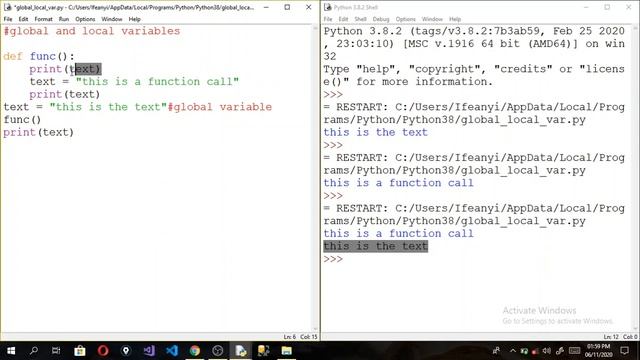Open the Debug menu in the Python Shell
This screenshot has width=640, height=360.
(x=381, y=19)
